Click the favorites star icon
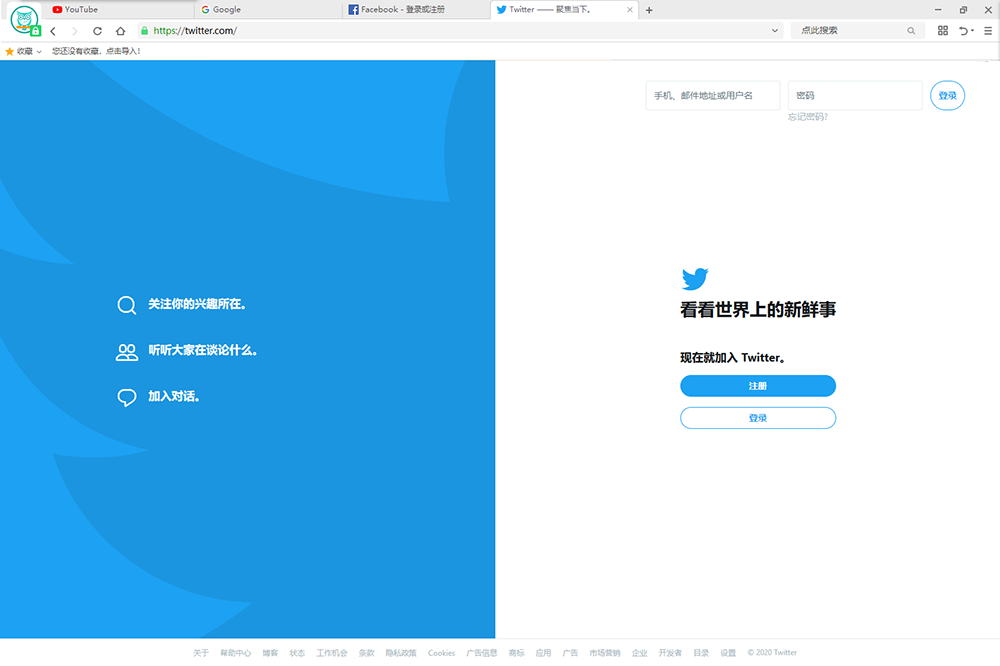Image resolution: width=1000 pixels, height=666 pixels. (x=10, y=51)
